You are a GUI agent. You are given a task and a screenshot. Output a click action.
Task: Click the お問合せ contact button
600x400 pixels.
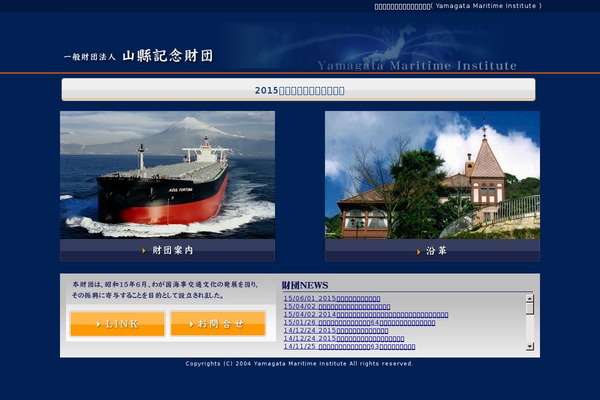[x=218, y=324]
